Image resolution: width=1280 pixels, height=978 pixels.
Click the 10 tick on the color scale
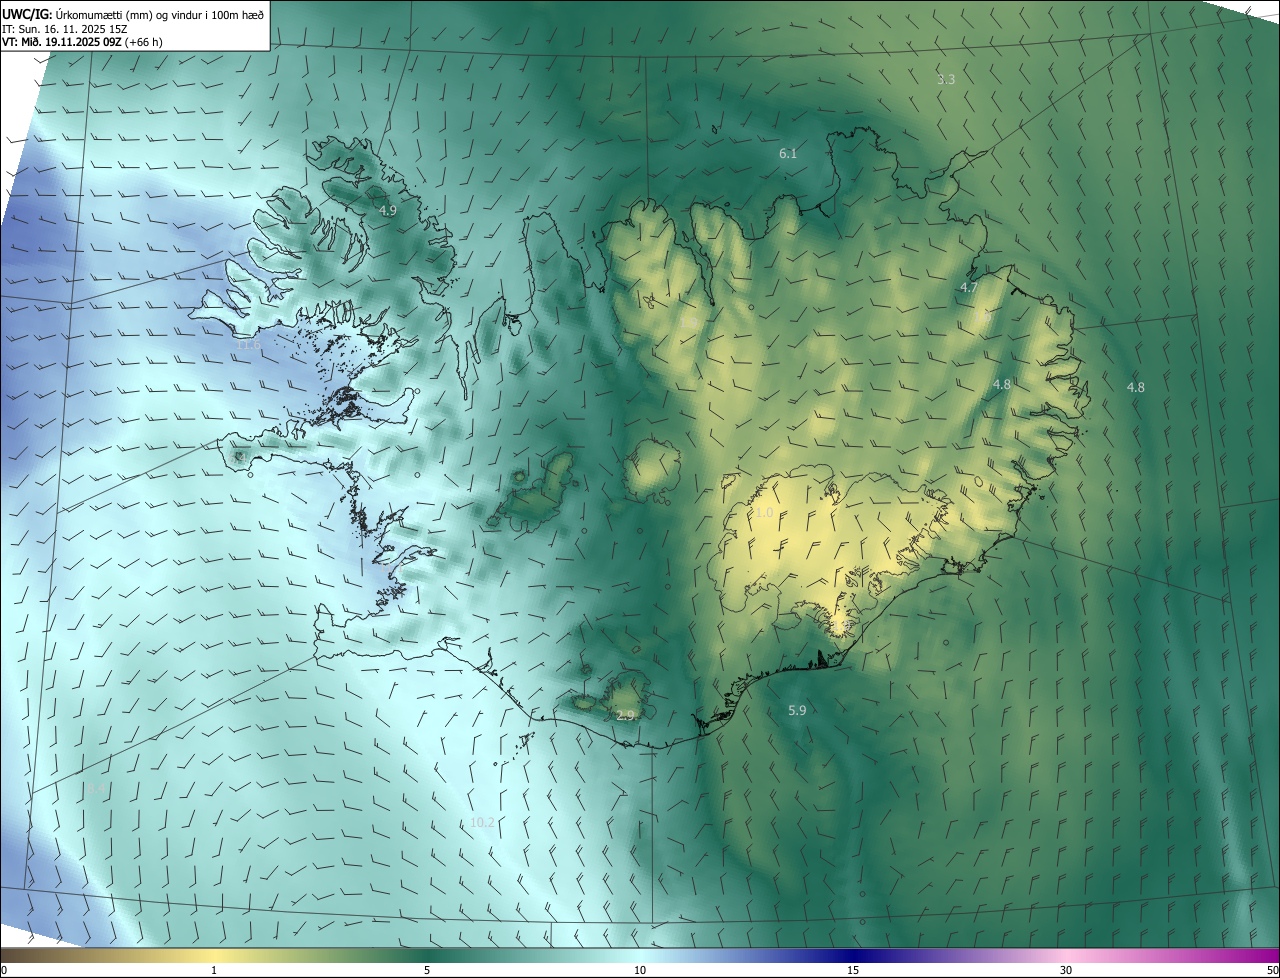(x=640, y=970)
